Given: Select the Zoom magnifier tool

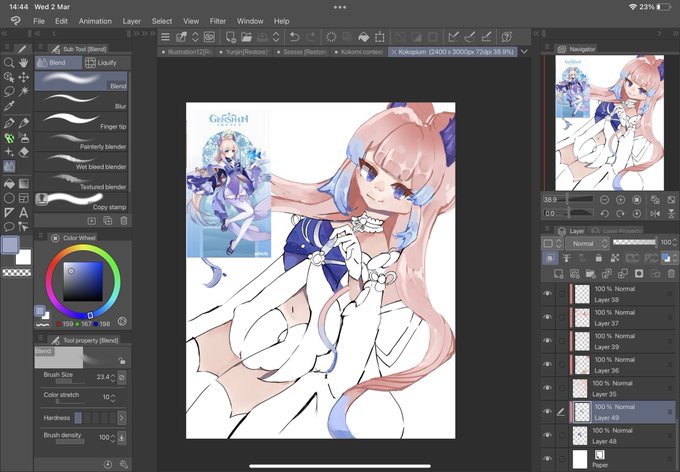Looking at the screenshot, I should pyautogui.click(x=9, y=63).
